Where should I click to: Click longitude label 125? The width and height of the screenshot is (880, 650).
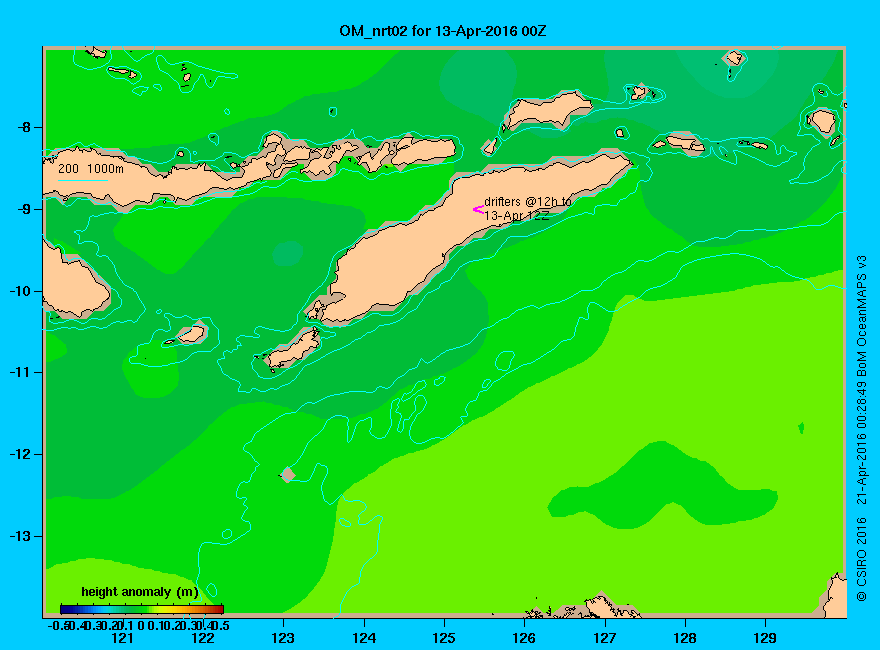coord(444,638)
